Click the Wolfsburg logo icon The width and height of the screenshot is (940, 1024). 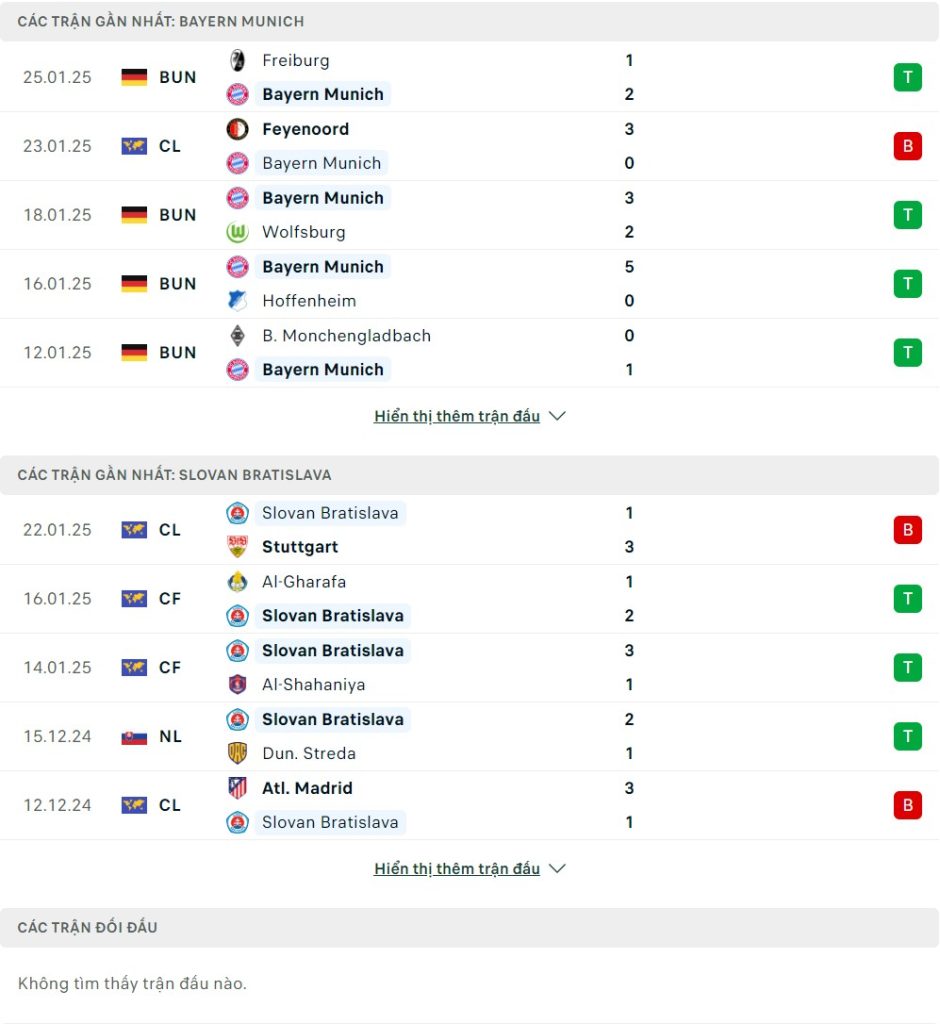pyautogui.click(x=237, y=232)
